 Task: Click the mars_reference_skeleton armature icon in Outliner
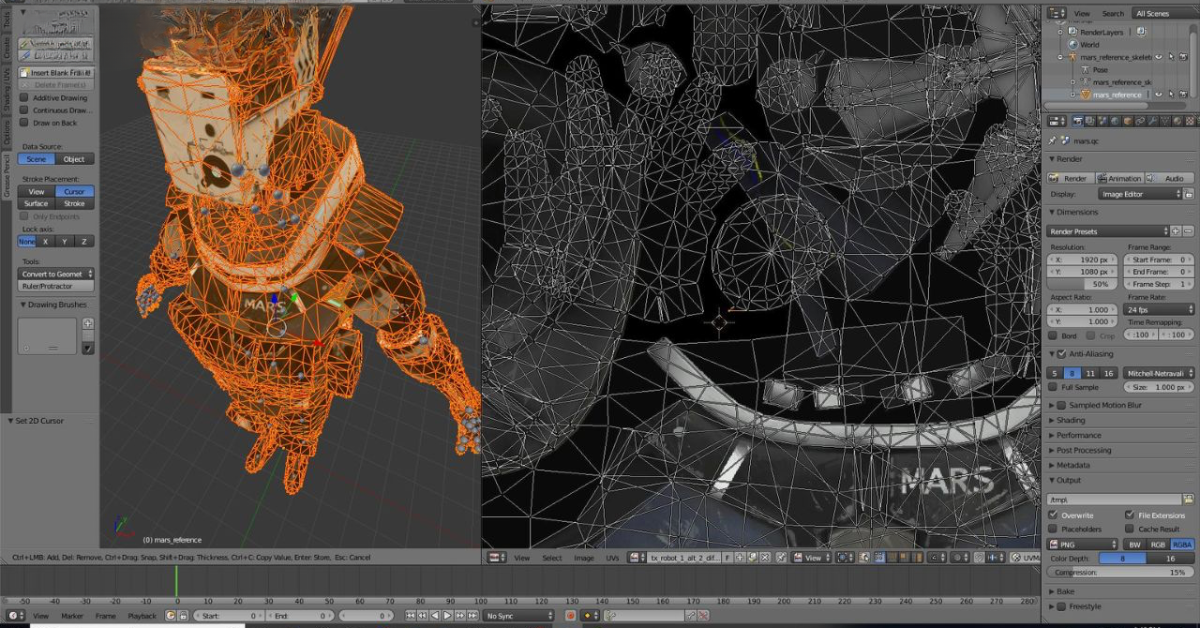point(1073,57)
